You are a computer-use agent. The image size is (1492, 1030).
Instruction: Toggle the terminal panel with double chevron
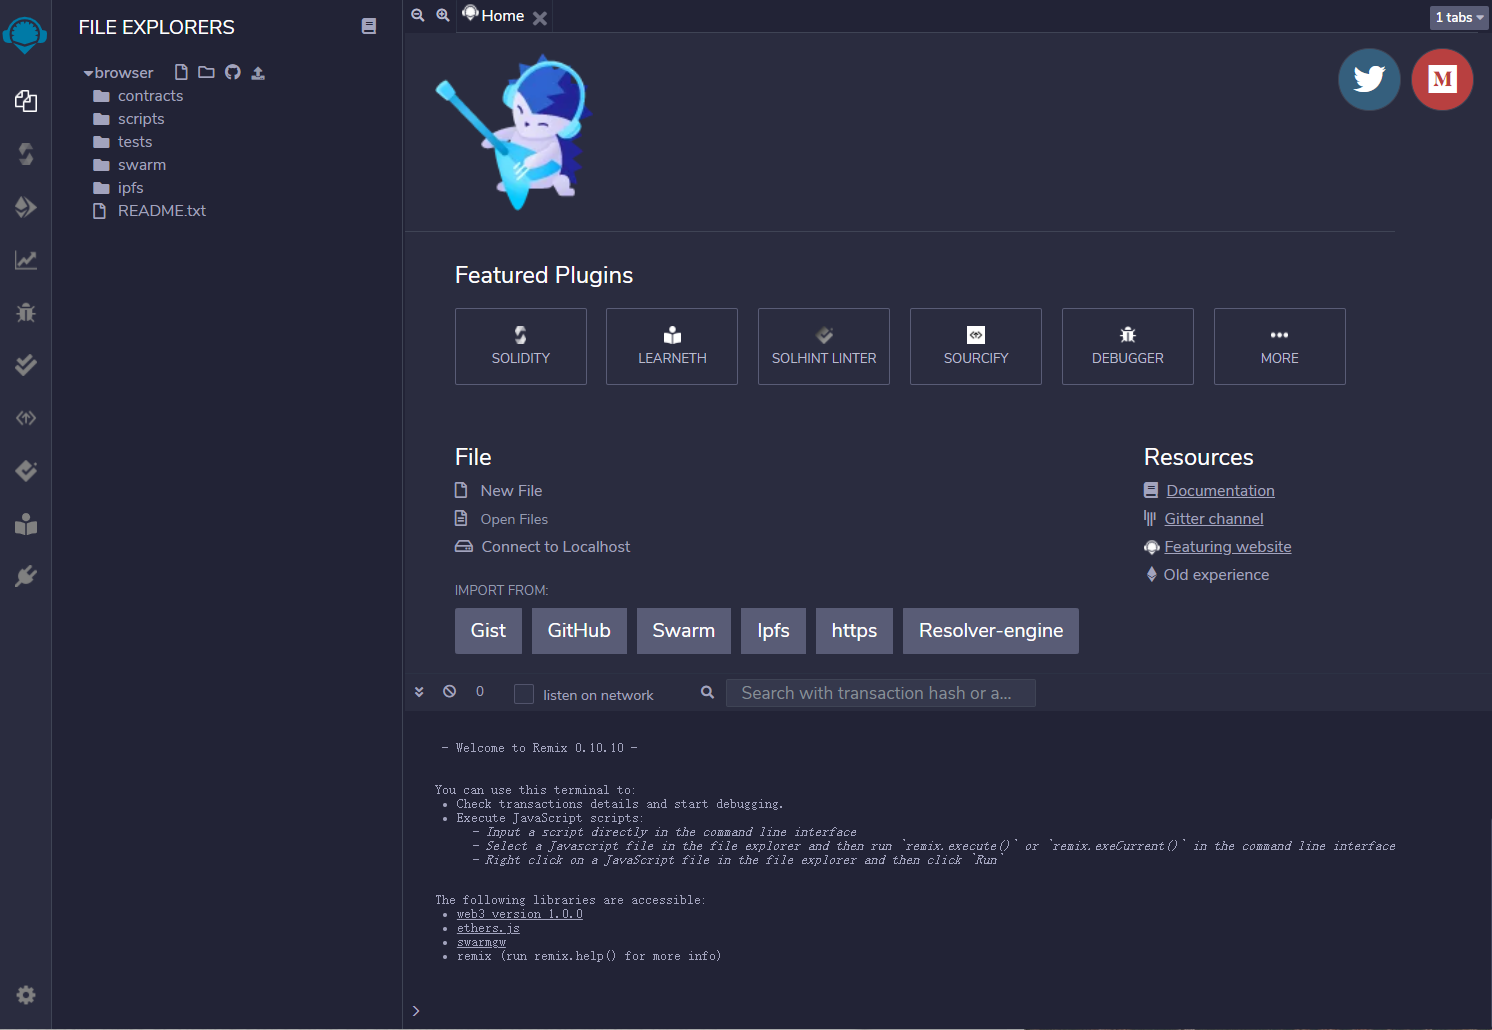point(419,692)
